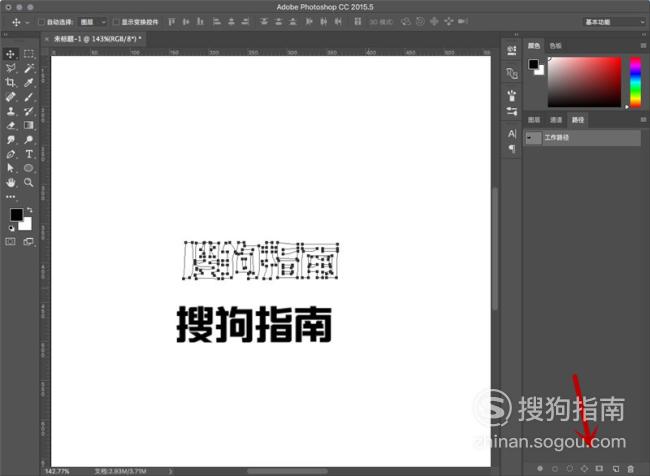Select the Brush tool
The width and height of the screenshot is (650, 476).
(x=29, y=97)
